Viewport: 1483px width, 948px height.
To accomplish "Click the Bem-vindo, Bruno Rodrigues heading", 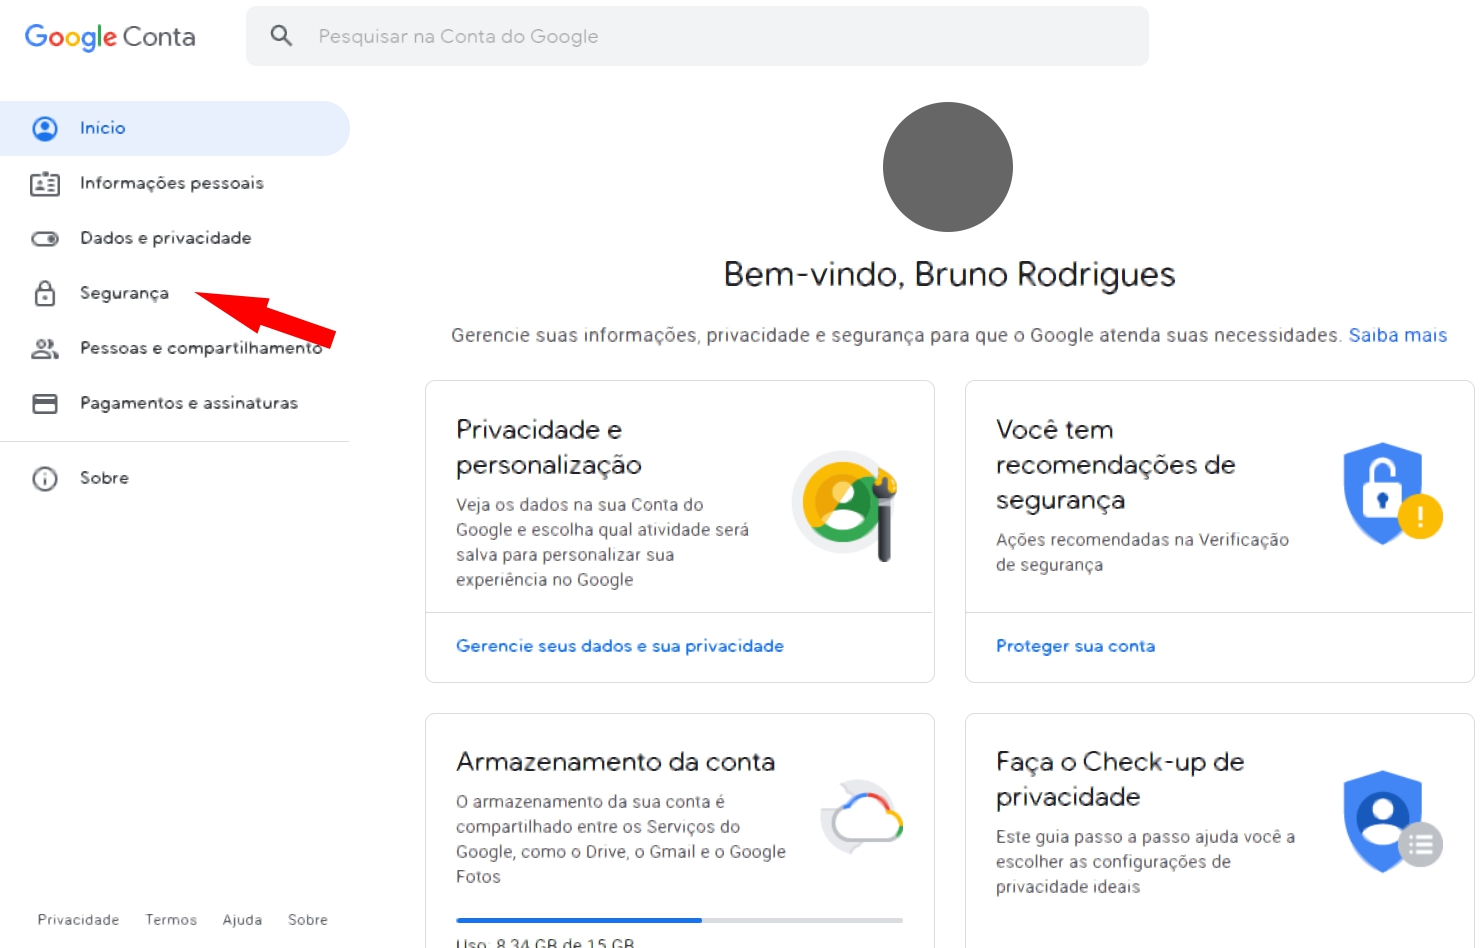I will [949, 274].
